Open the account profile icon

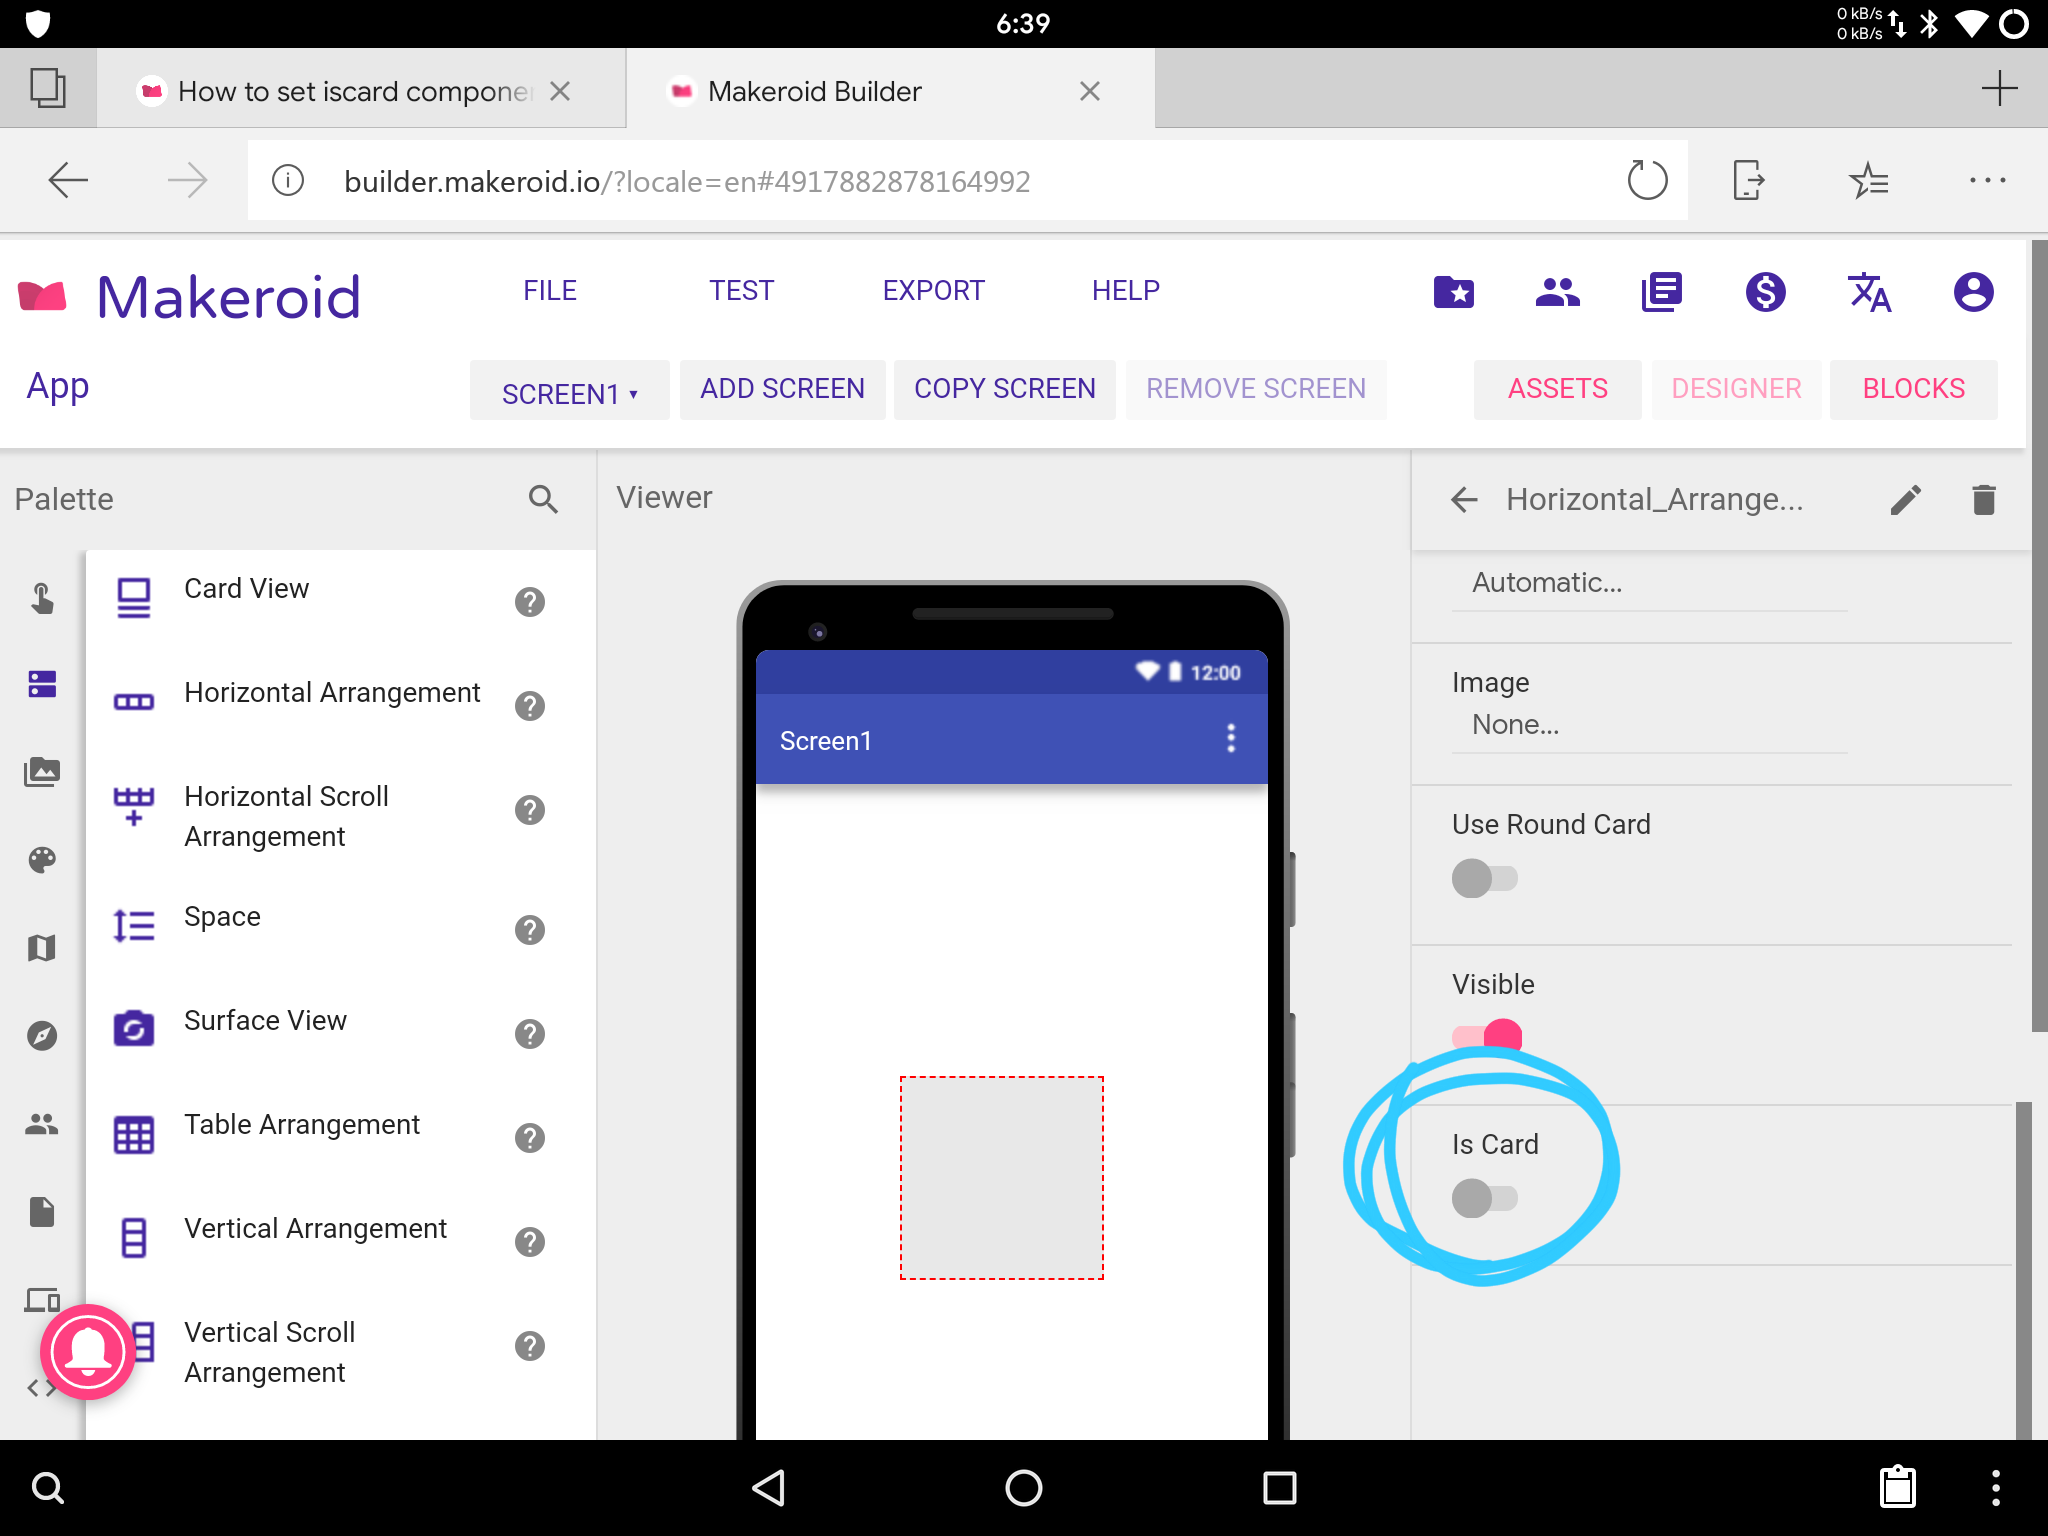click(x=1973, y=292)
